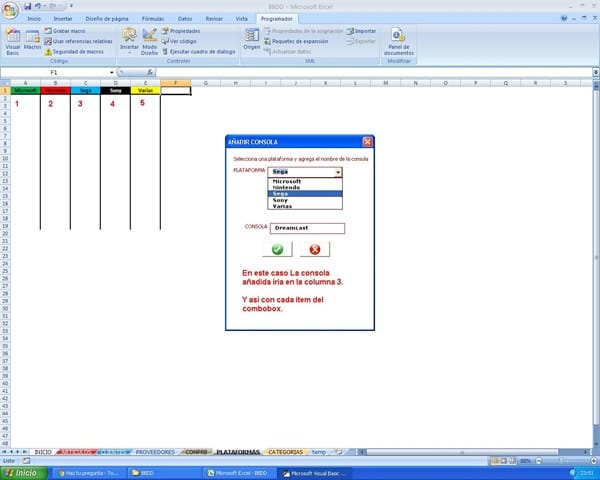Image resolution: width=600 pixels, height=480 pixels.
Task: Open the Visual Basic editor icon
Action: coord(13,36)
